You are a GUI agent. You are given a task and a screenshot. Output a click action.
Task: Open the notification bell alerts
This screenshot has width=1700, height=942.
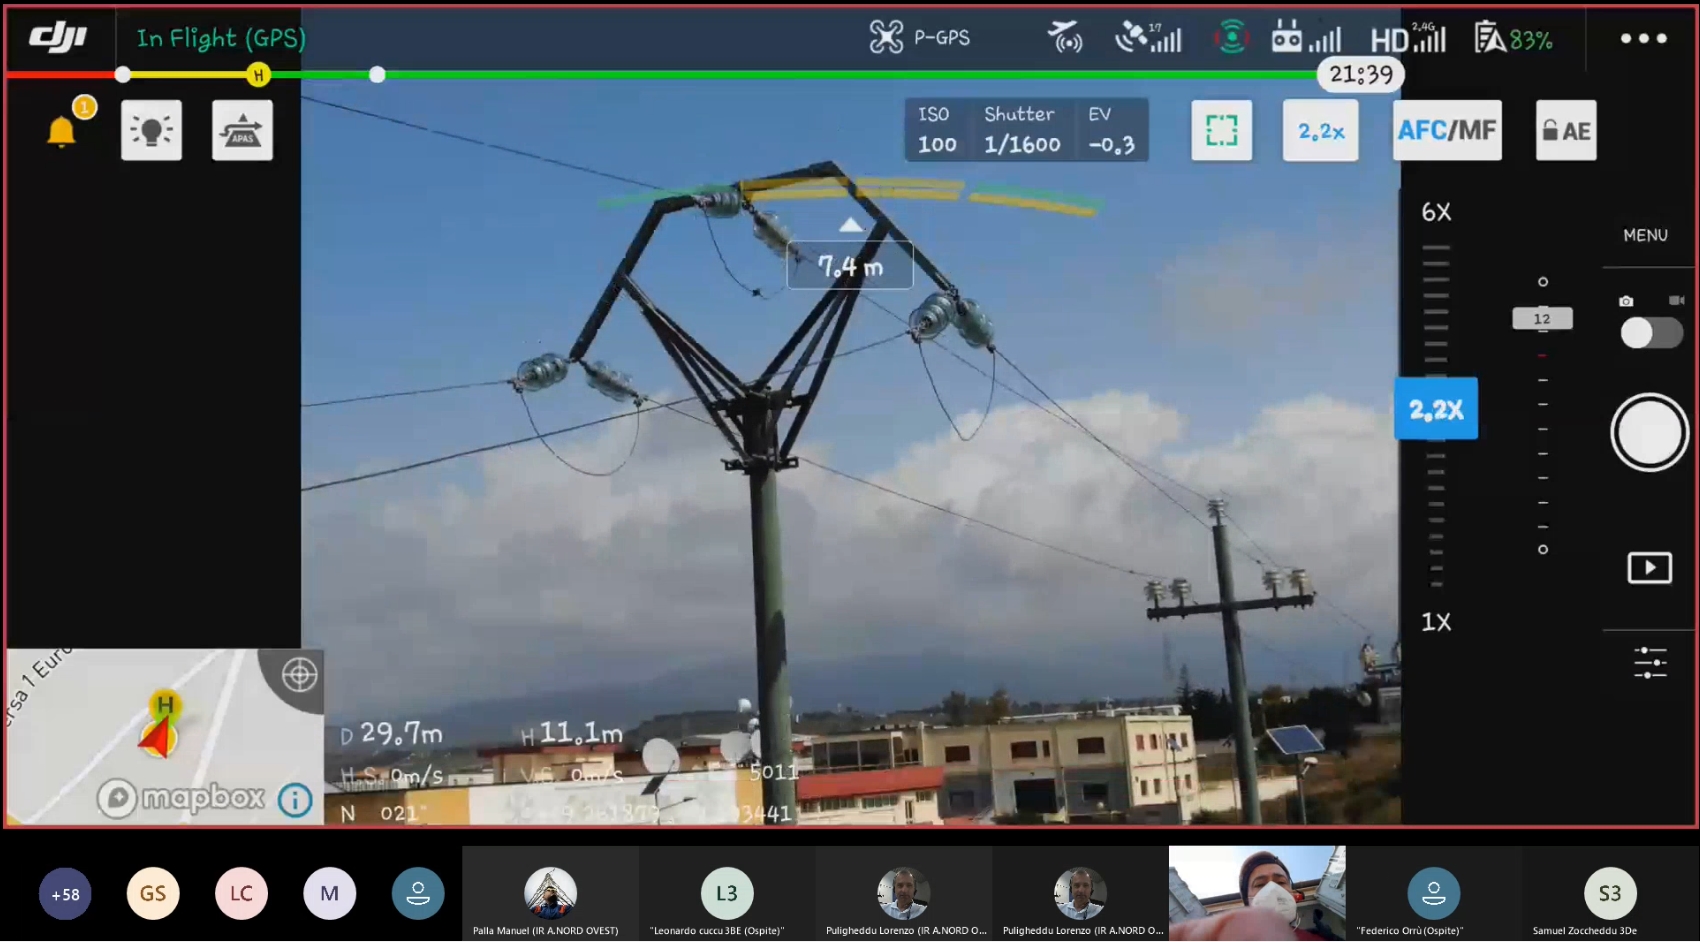click(x=62, y=130)
